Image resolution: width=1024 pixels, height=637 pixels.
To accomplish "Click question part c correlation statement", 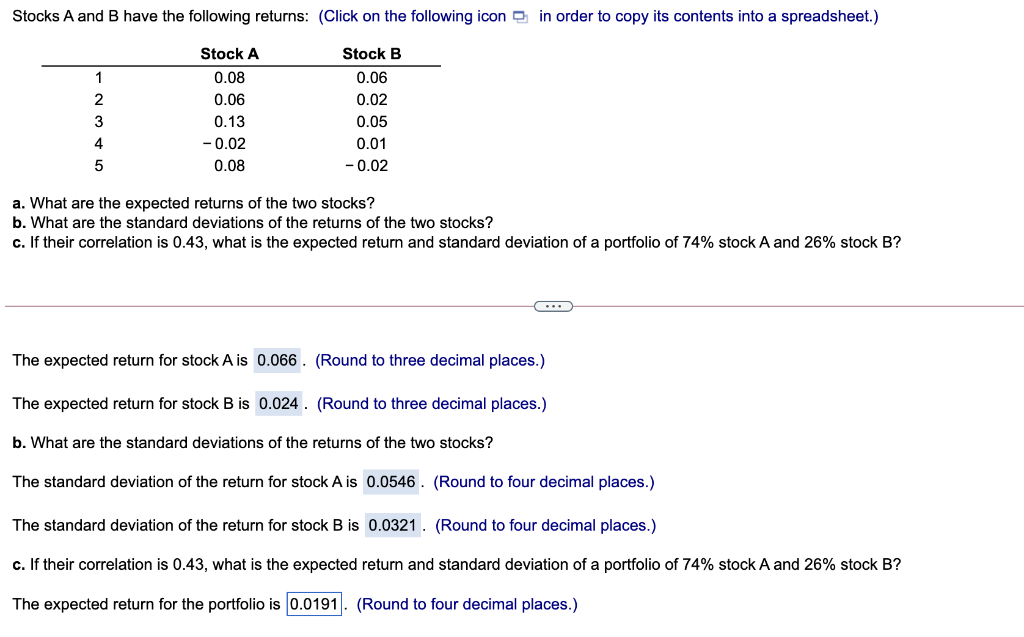I will pos(400,242).
